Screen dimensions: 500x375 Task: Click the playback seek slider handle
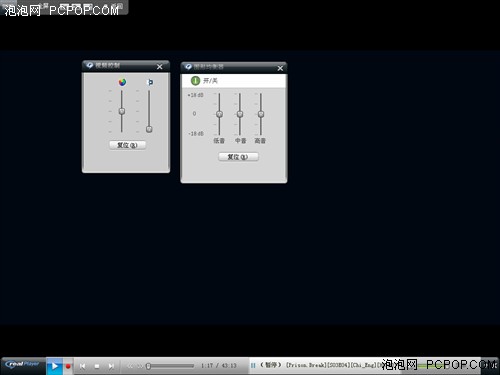coord(148,366)
